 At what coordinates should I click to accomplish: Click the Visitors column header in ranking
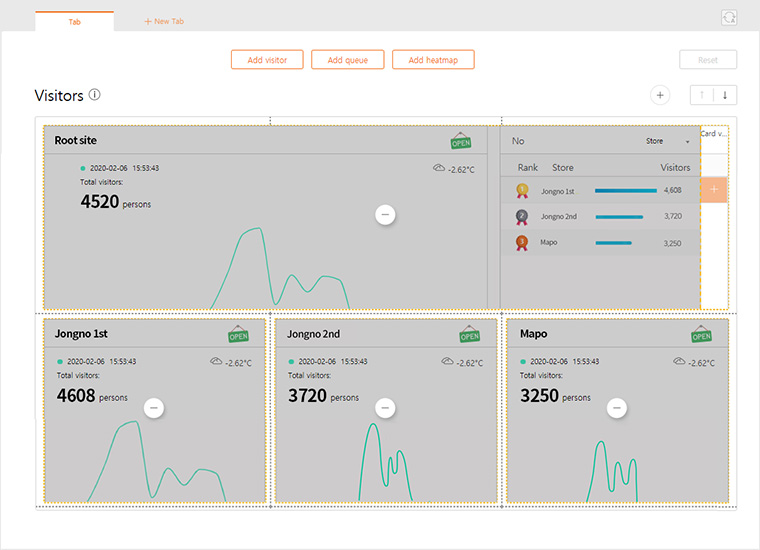(x=675, y=168)
